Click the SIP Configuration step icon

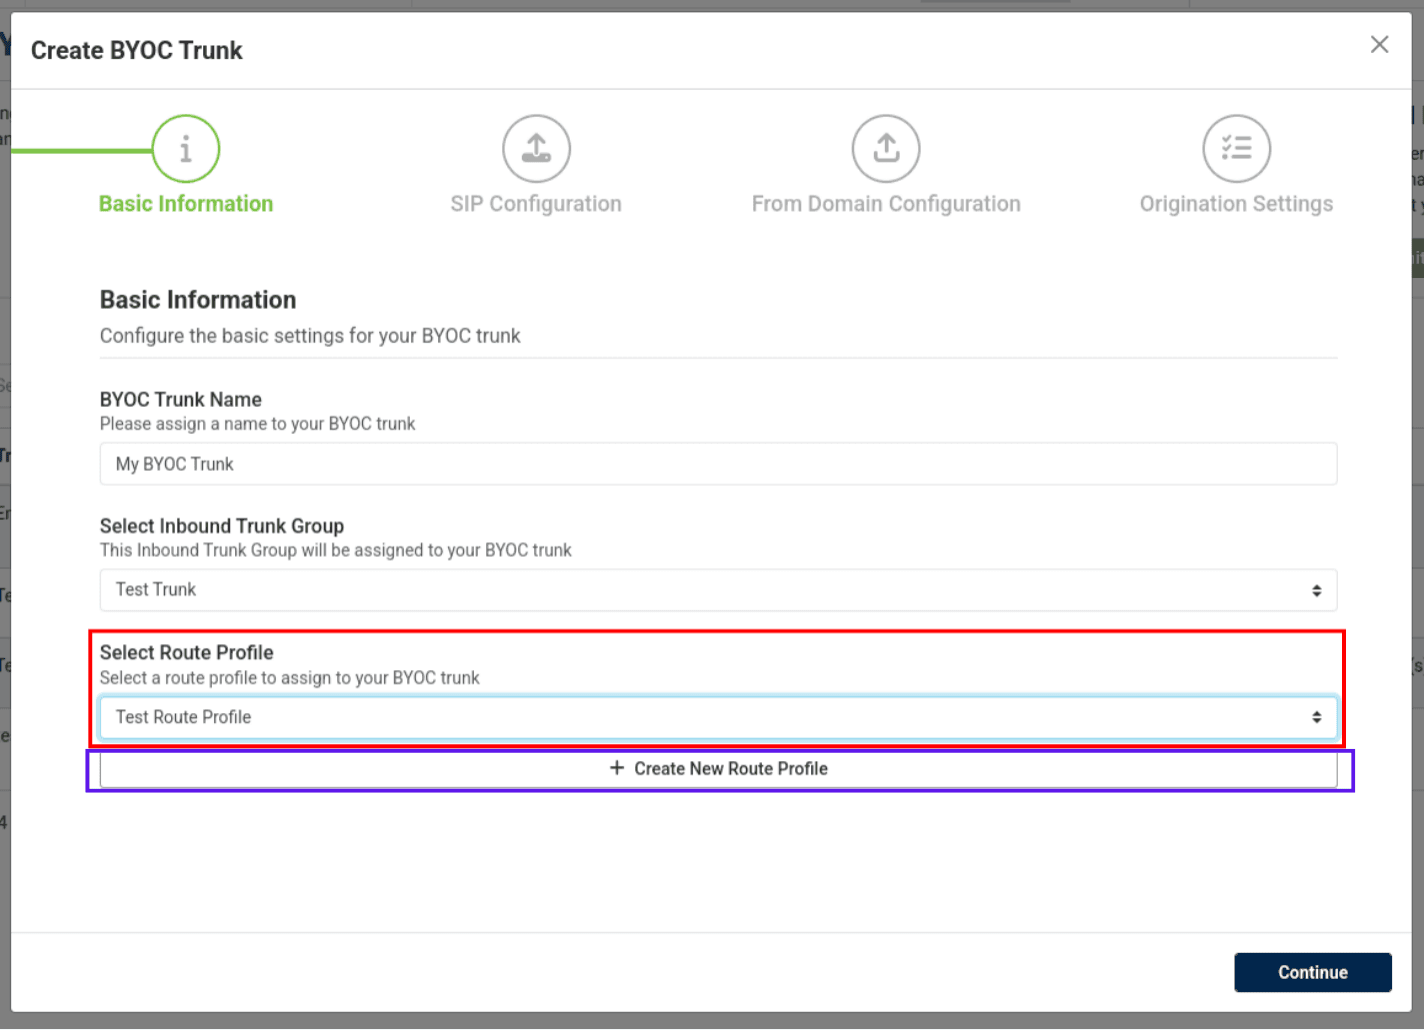pyautogui.click(x=536, y=149)
